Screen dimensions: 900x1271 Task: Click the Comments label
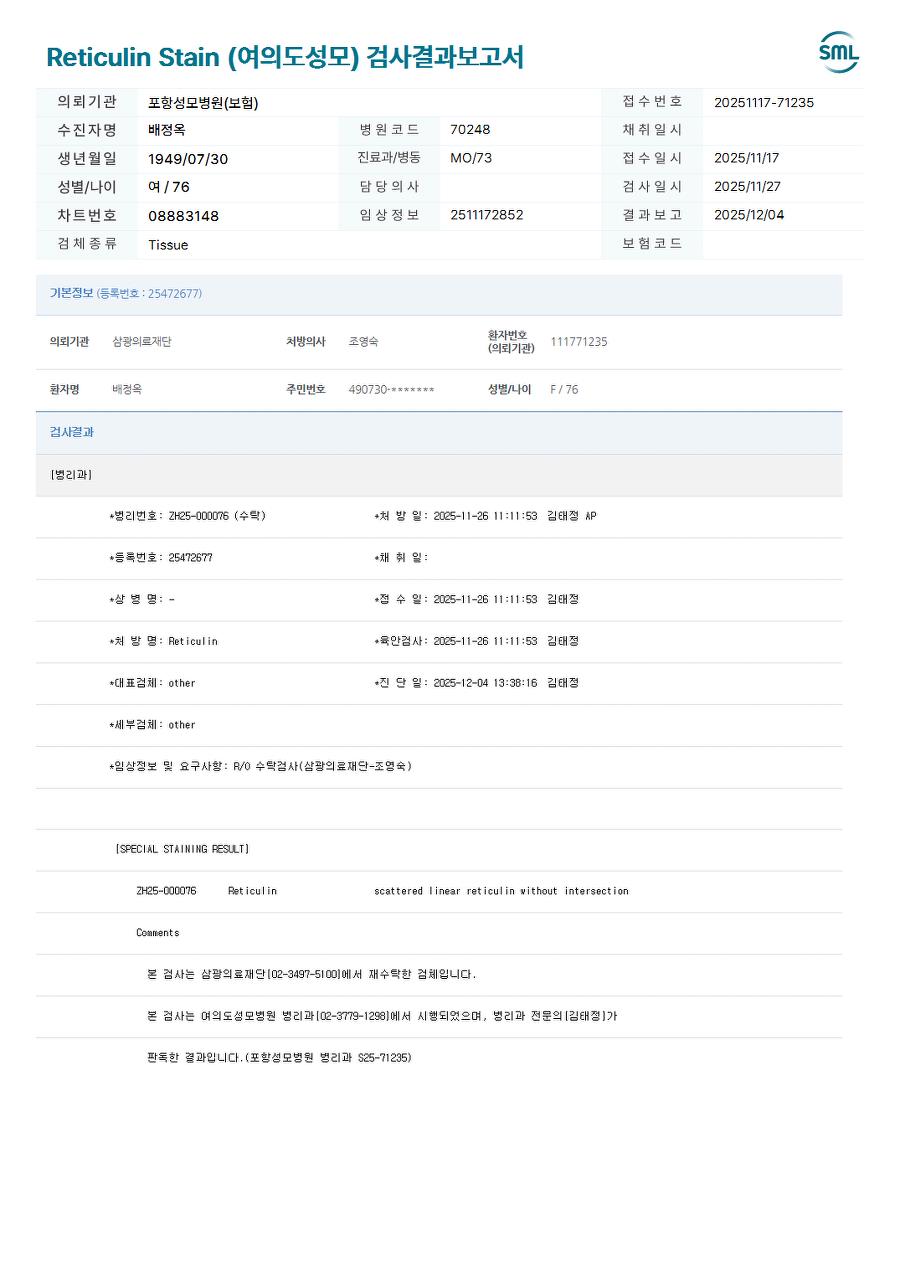point(158,933)
